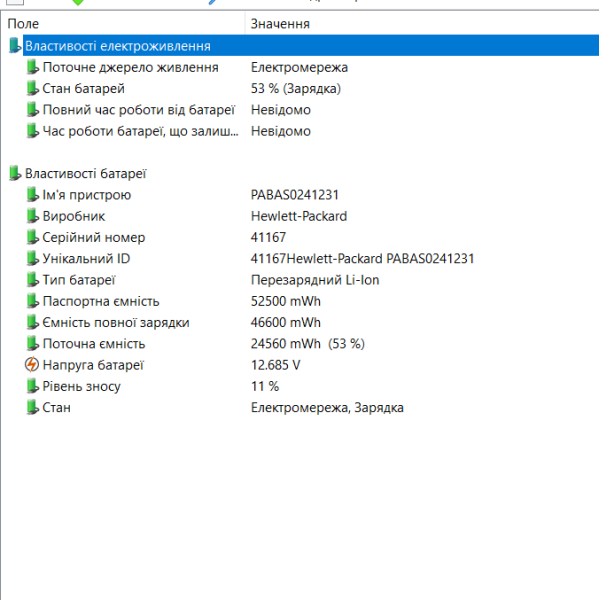The height and width of the screenshot is (600, 600).
Task: Select the Серійний номер field
Action: (300, 237)
